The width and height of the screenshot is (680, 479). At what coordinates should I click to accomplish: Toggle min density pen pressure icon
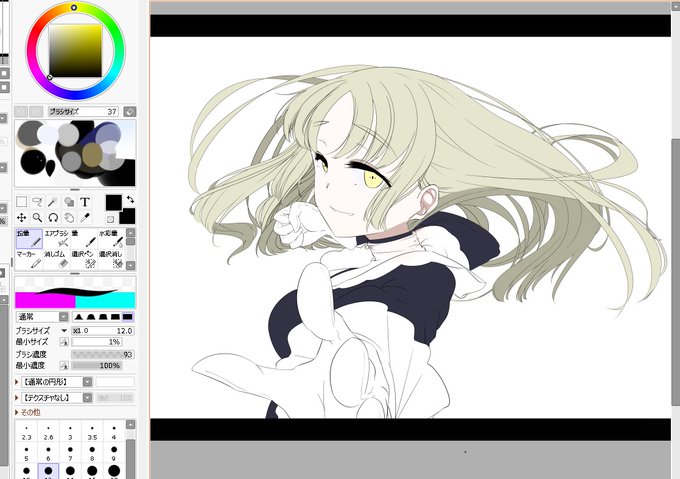pos(64,365)
